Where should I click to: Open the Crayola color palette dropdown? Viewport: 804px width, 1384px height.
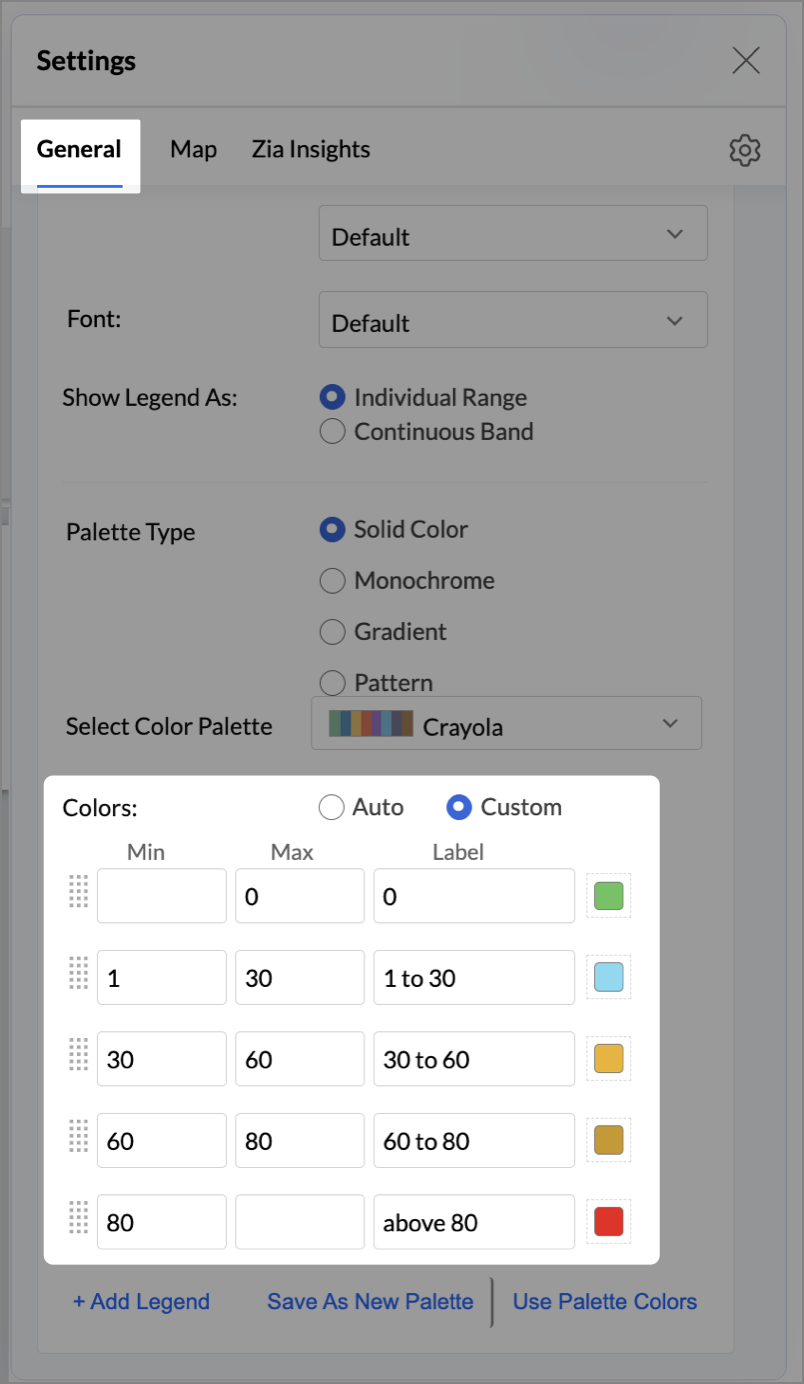pos(506,724)
